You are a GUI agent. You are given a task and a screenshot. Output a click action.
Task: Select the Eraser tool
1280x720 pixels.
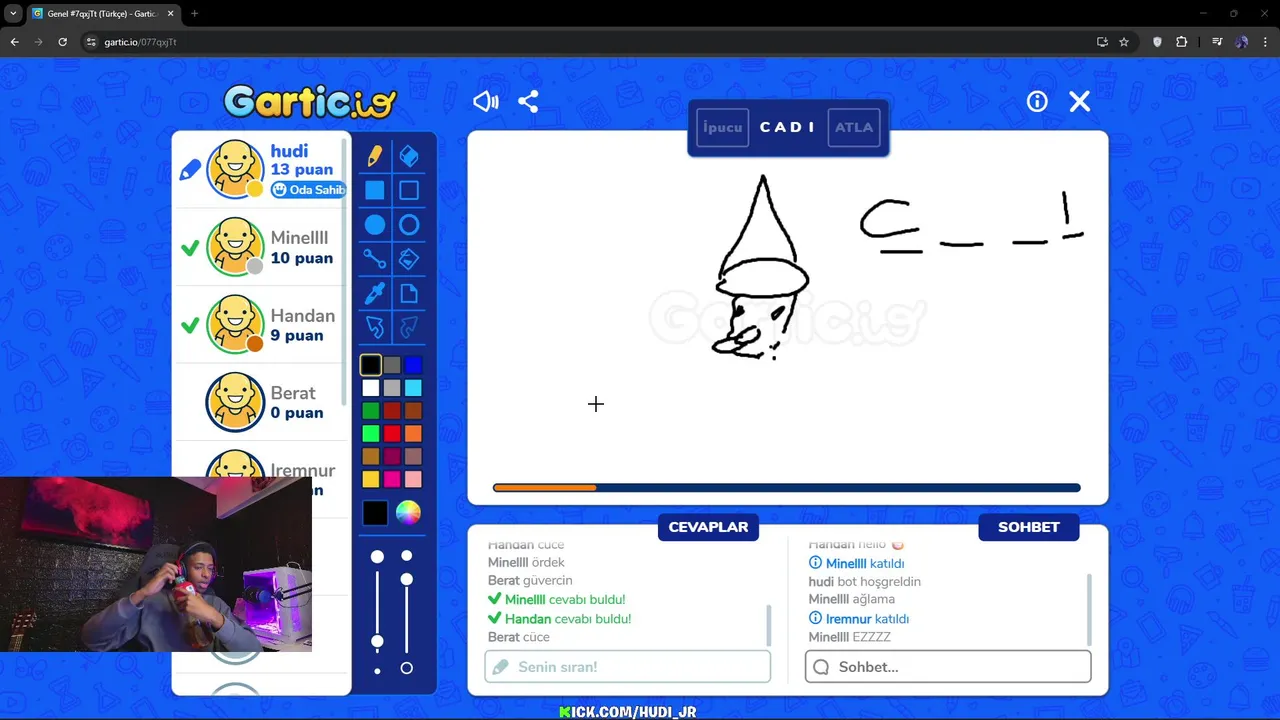pos(409,156)
